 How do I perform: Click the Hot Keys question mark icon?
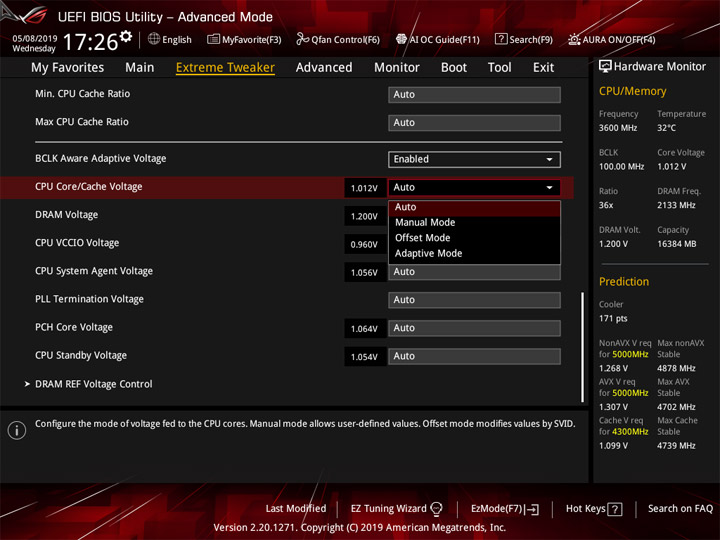pyautogui.click(x=615, y=509)
